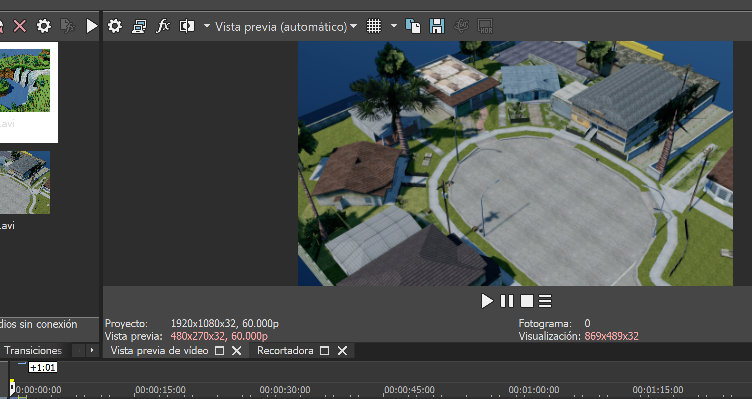Stop the video preview
The height and width of the screenshot is (399, 752).
click(527, 301)
